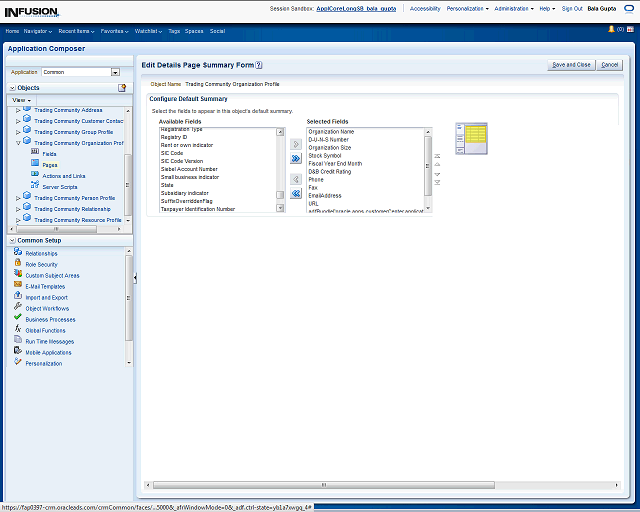Click the new object icon in Objects panel
Viewport: 640px width, 512px height.
(x=122, y=88)
